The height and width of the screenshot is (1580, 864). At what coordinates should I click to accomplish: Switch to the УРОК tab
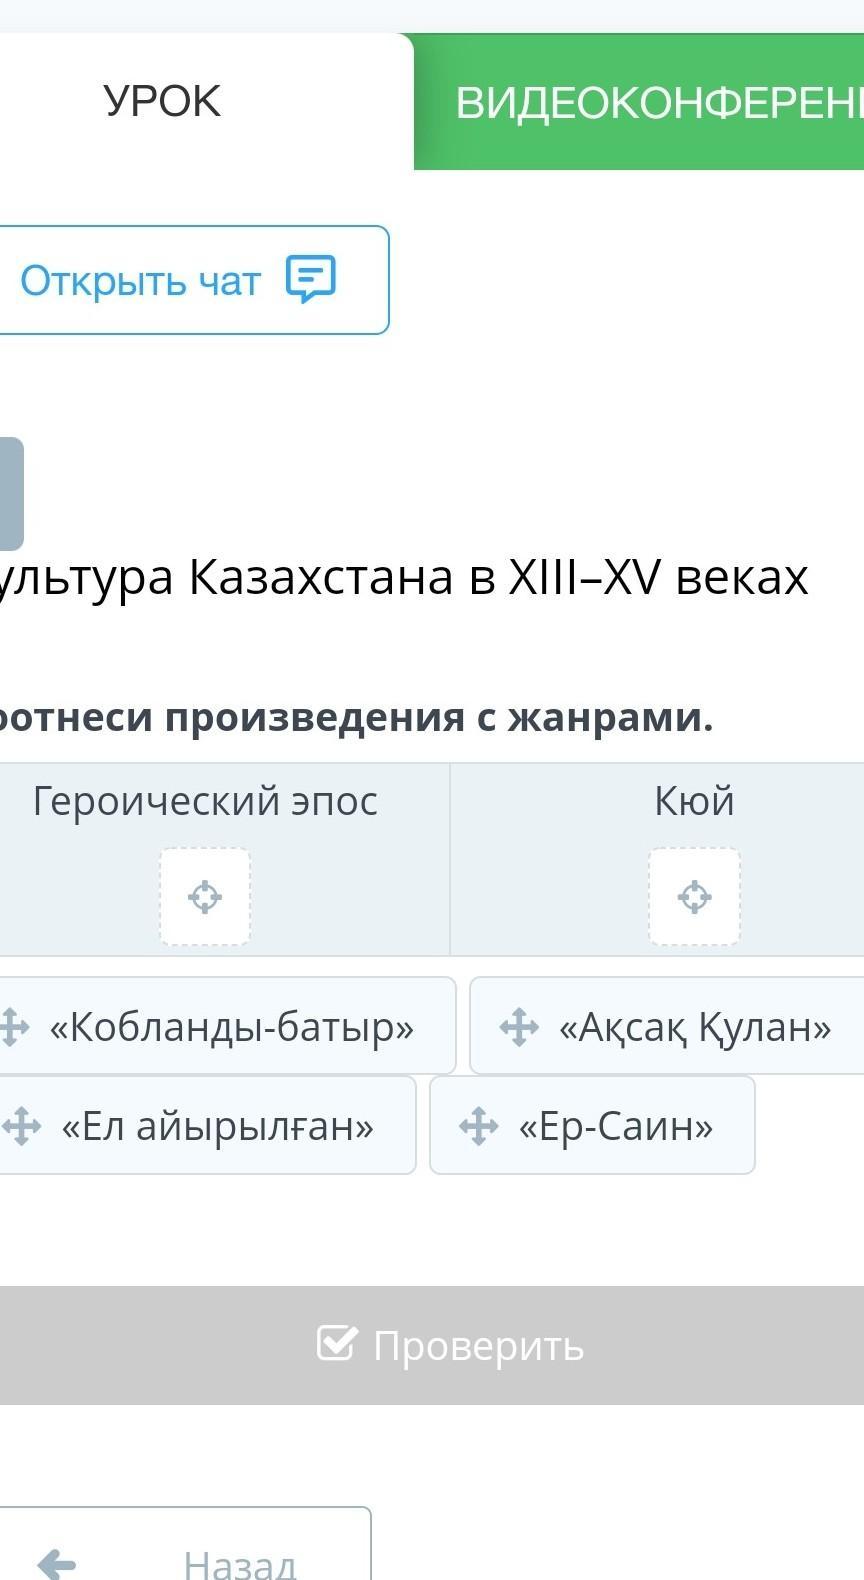pos(162,101)
